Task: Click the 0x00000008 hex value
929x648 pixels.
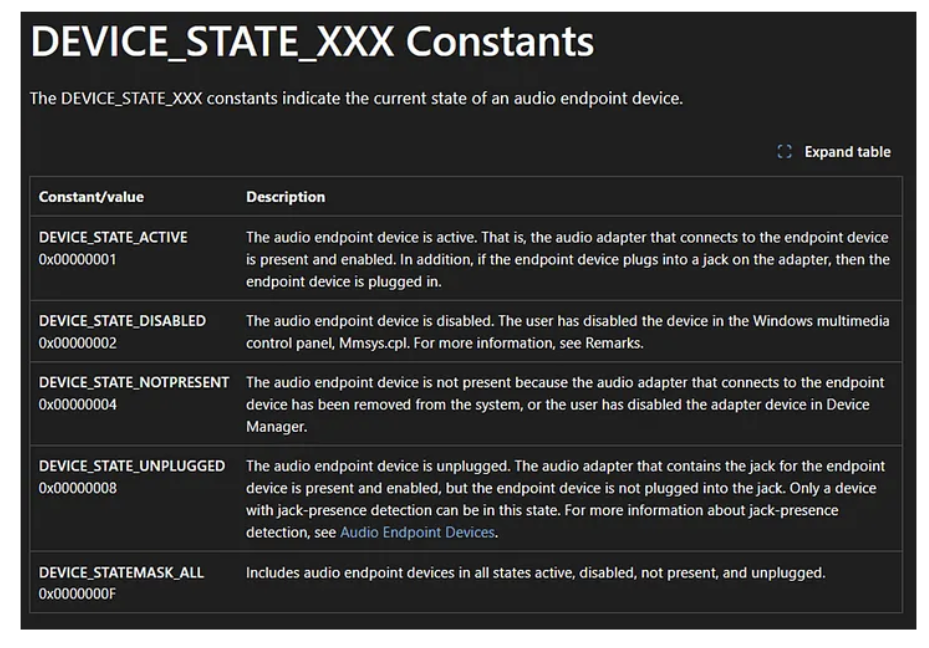Action: pos(78,488)
